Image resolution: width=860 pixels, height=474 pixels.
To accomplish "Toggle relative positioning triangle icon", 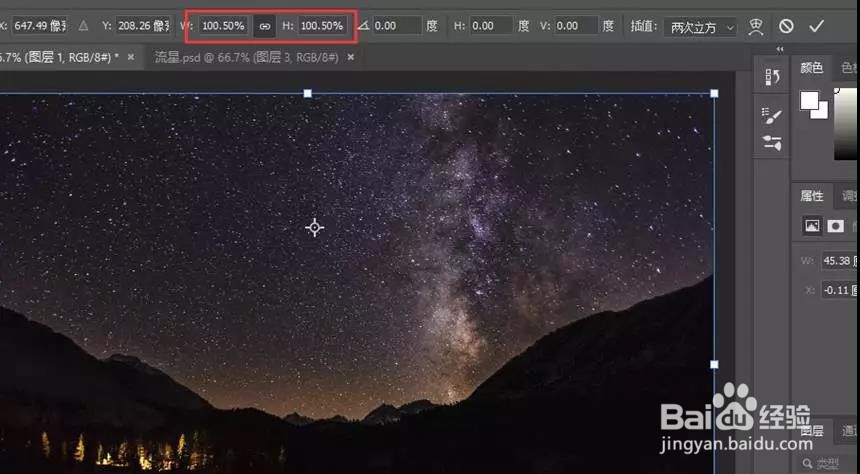I will point(83,25).
